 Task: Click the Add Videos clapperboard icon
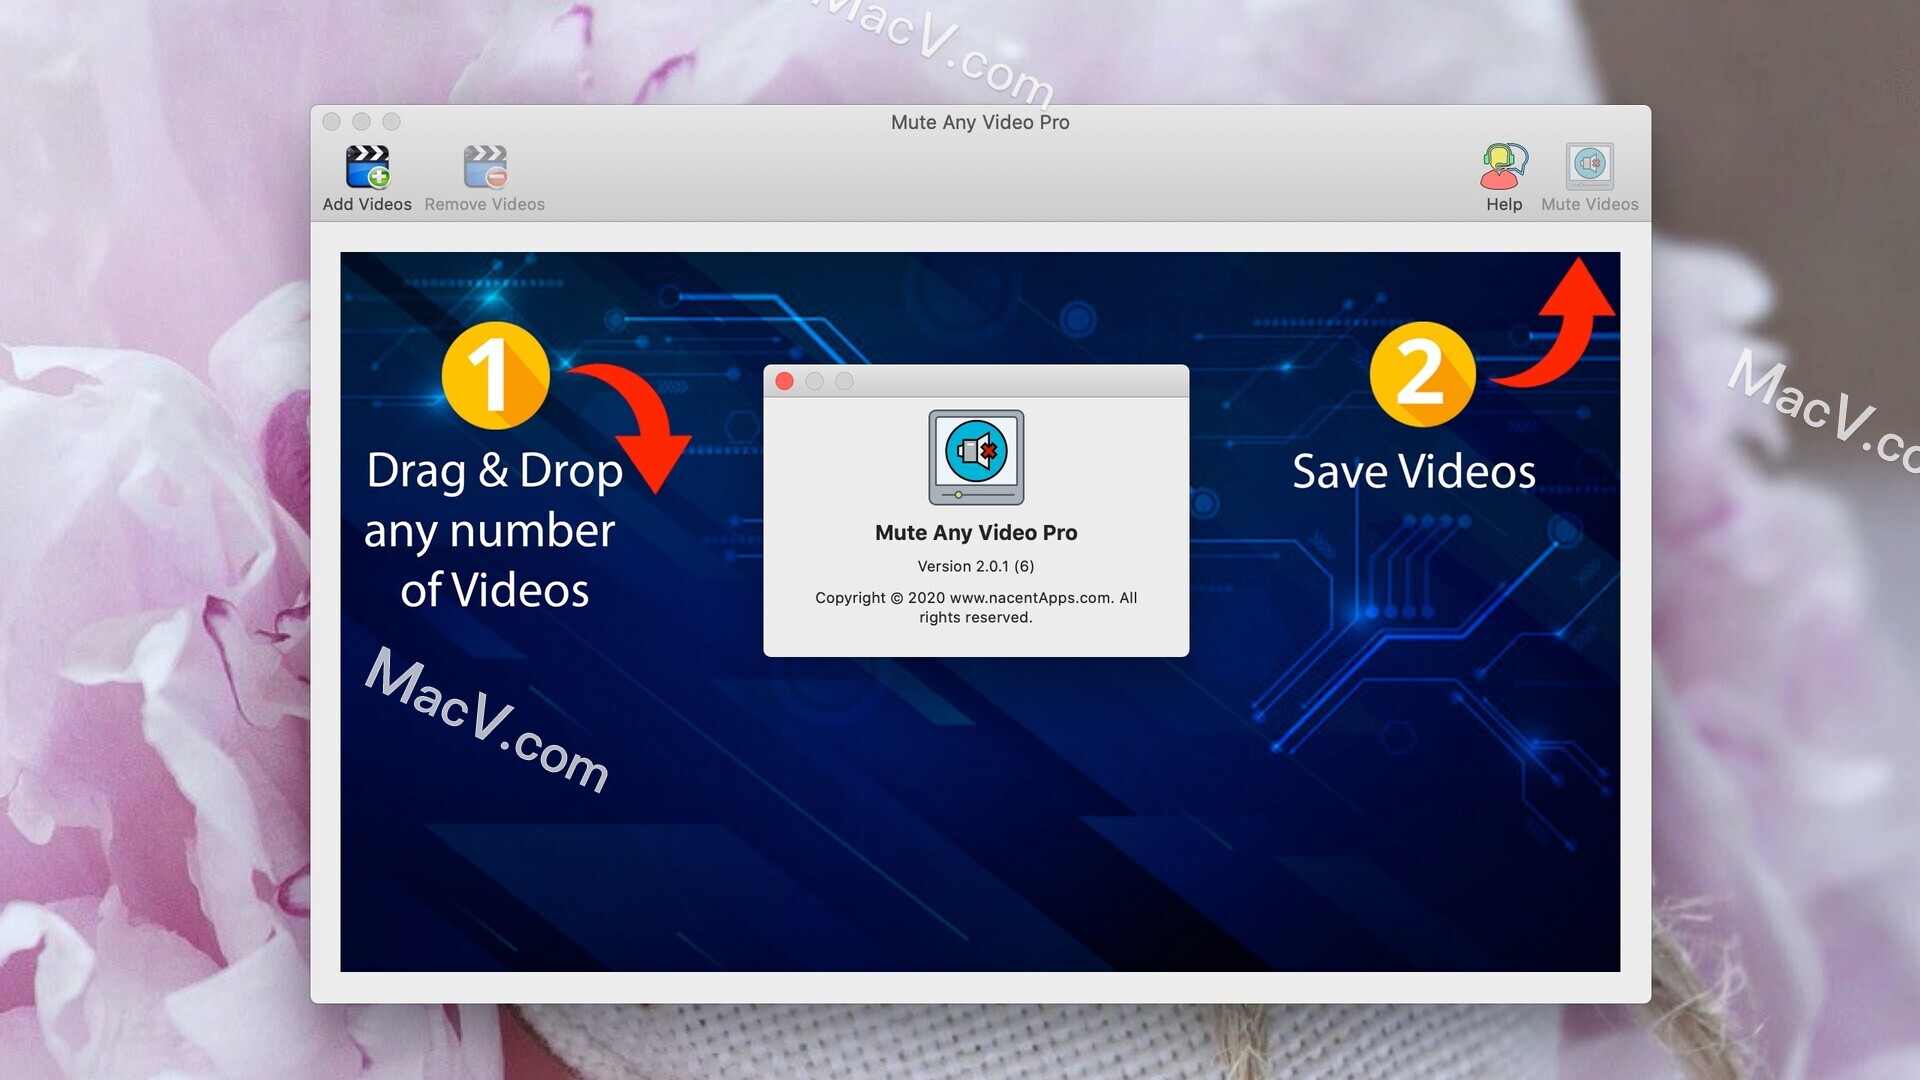[367, 166]
